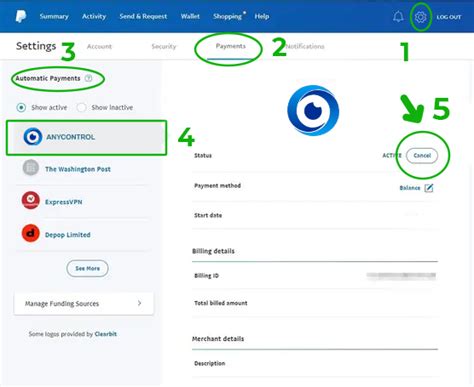The height and width of the screenshot is (387, 474).
Task: Select the ExpressVPN merchant name
Action: [x=64, y=202]
